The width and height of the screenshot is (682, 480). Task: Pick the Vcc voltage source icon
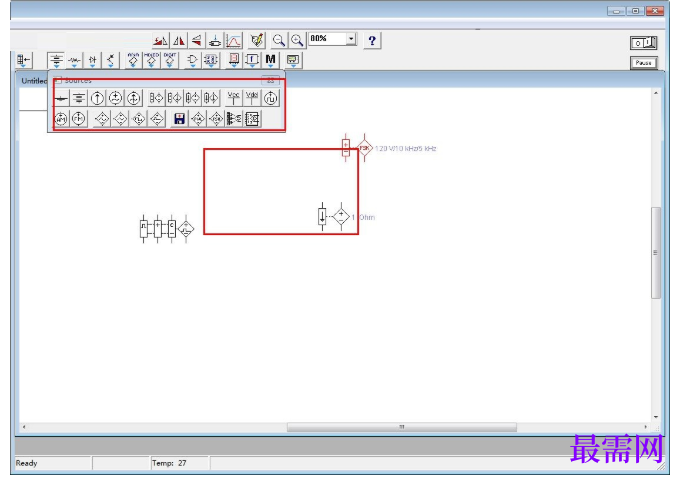(234, 98)
